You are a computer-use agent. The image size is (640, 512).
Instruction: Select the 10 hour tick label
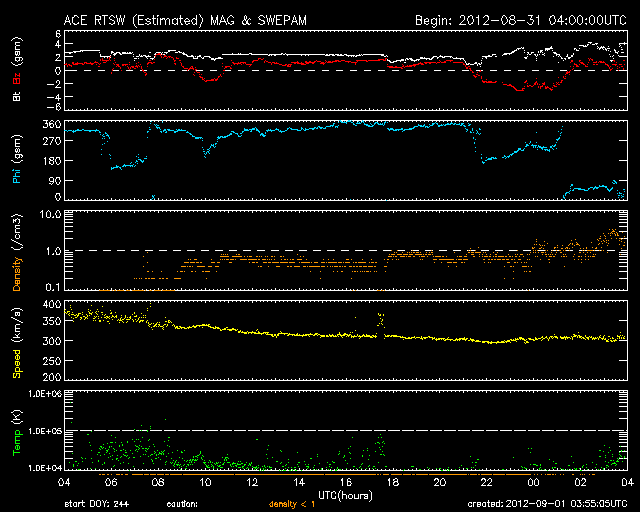[205, 483]
